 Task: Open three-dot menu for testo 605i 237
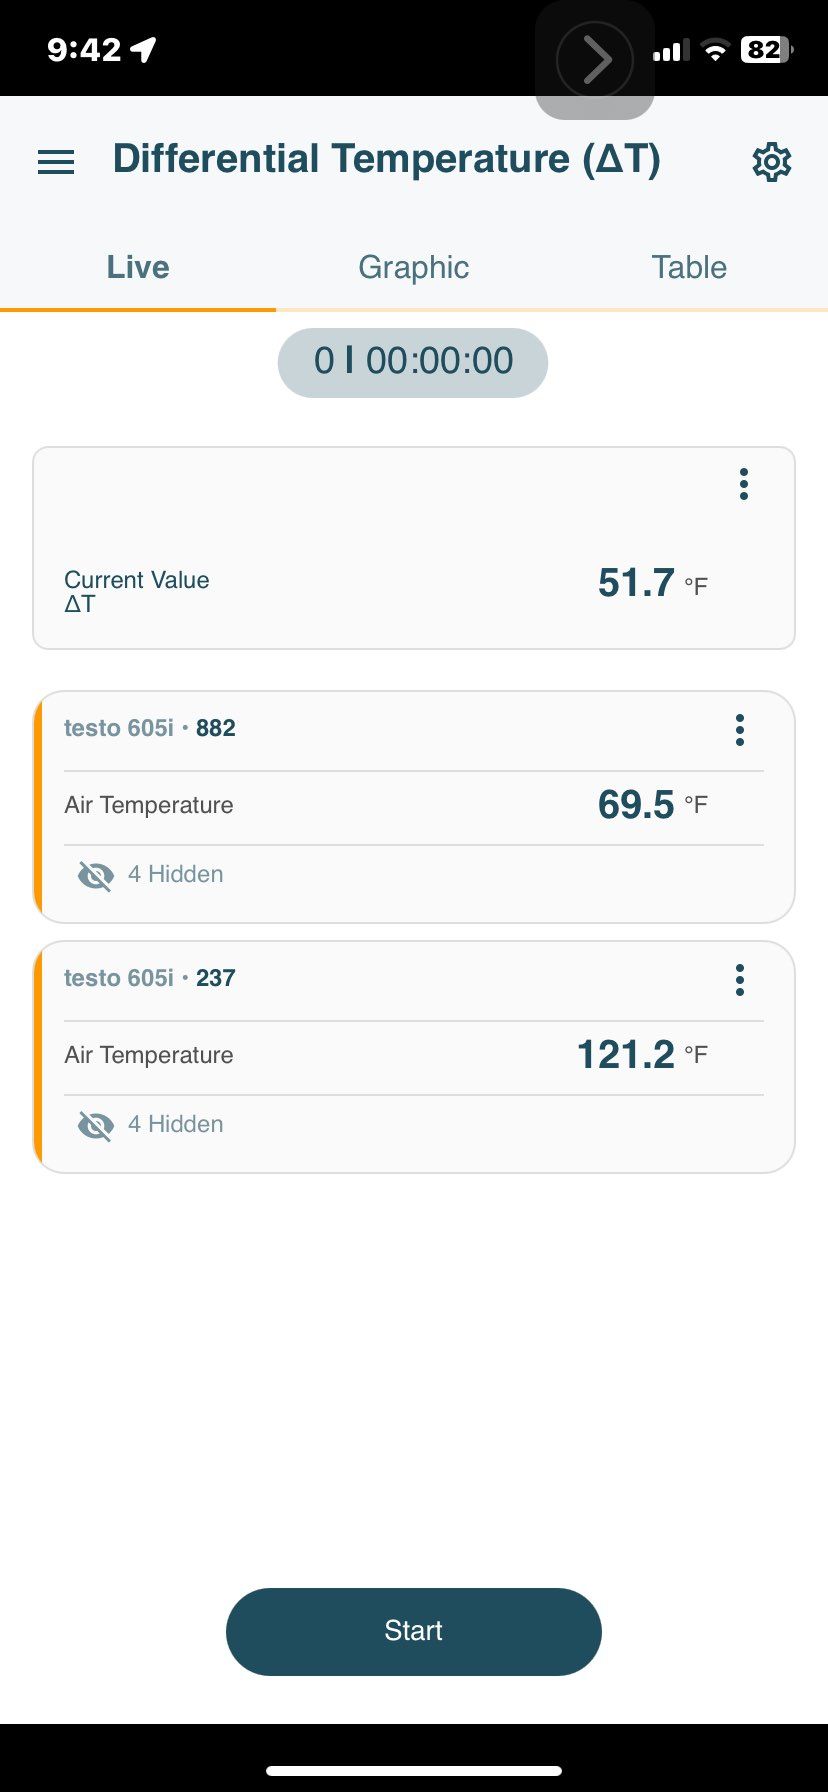(x=740, y=980)
